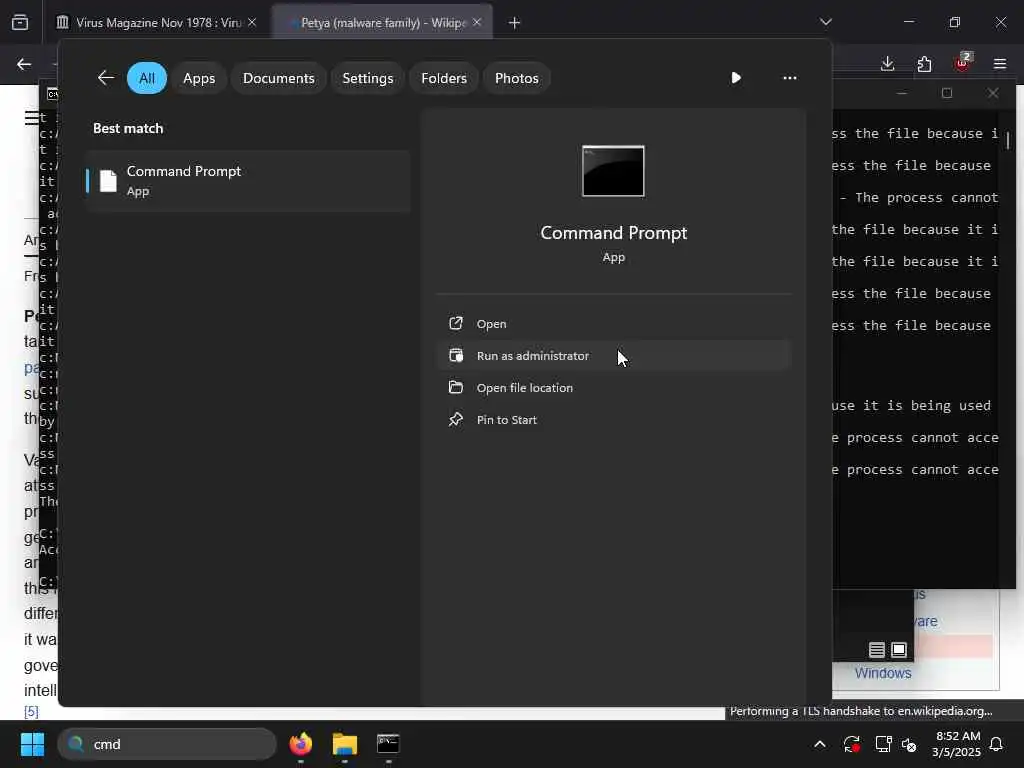The image size is (1024, 768).
Task: Select the All search filter
Action: coord(147,78)
